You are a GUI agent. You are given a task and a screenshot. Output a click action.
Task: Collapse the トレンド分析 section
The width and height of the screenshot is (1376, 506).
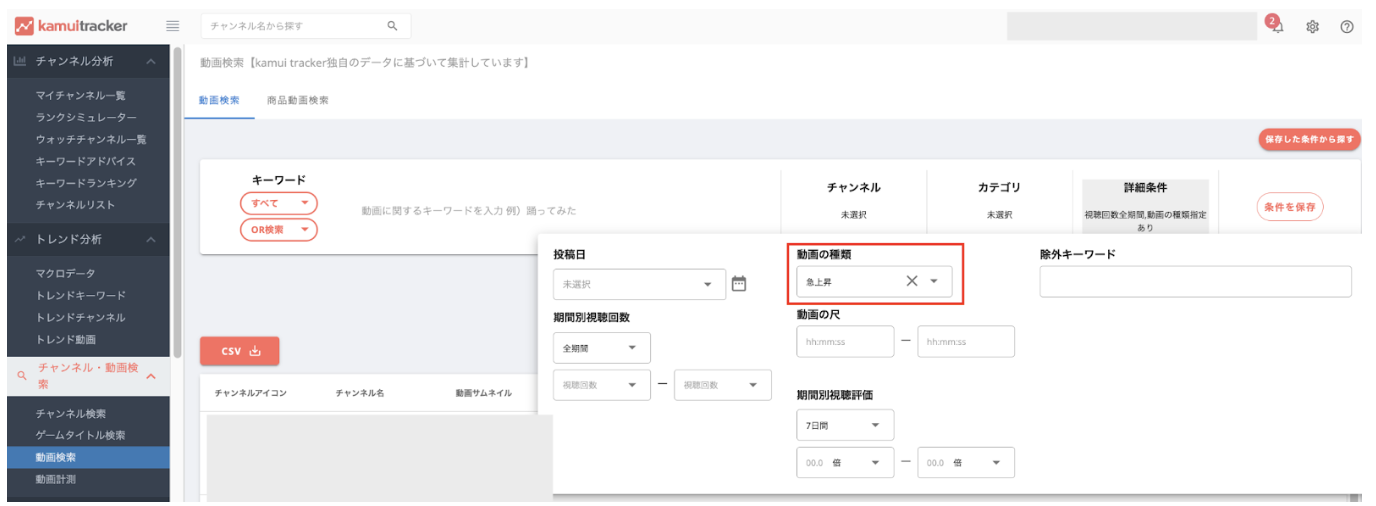(151, 240)
